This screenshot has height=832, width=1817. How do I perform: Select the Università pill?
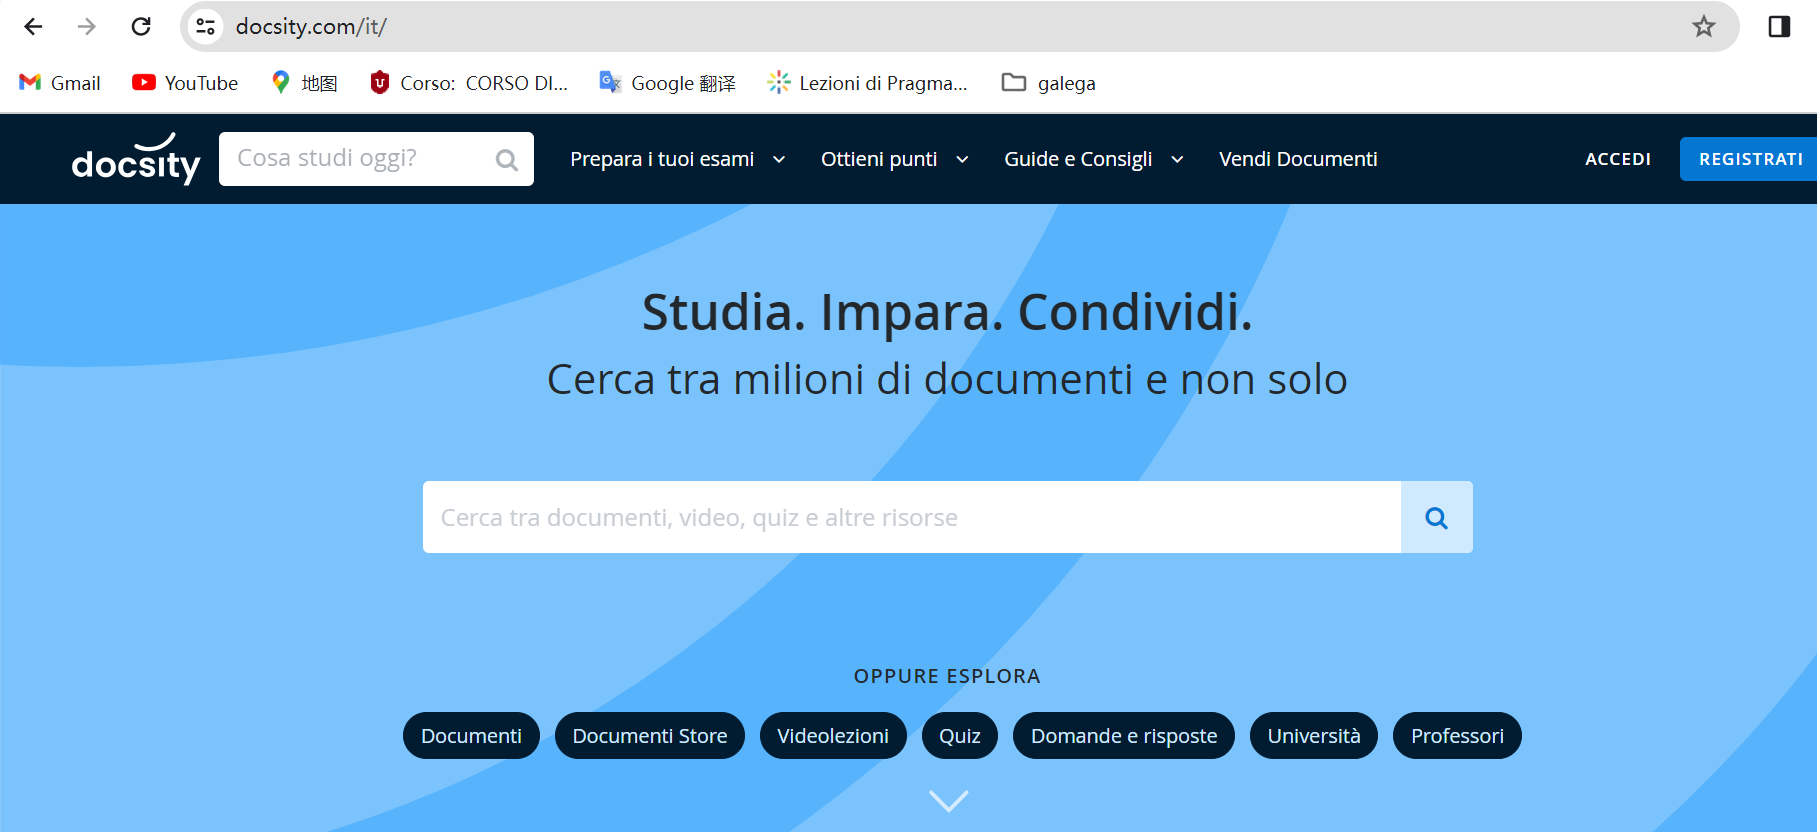1314,736
